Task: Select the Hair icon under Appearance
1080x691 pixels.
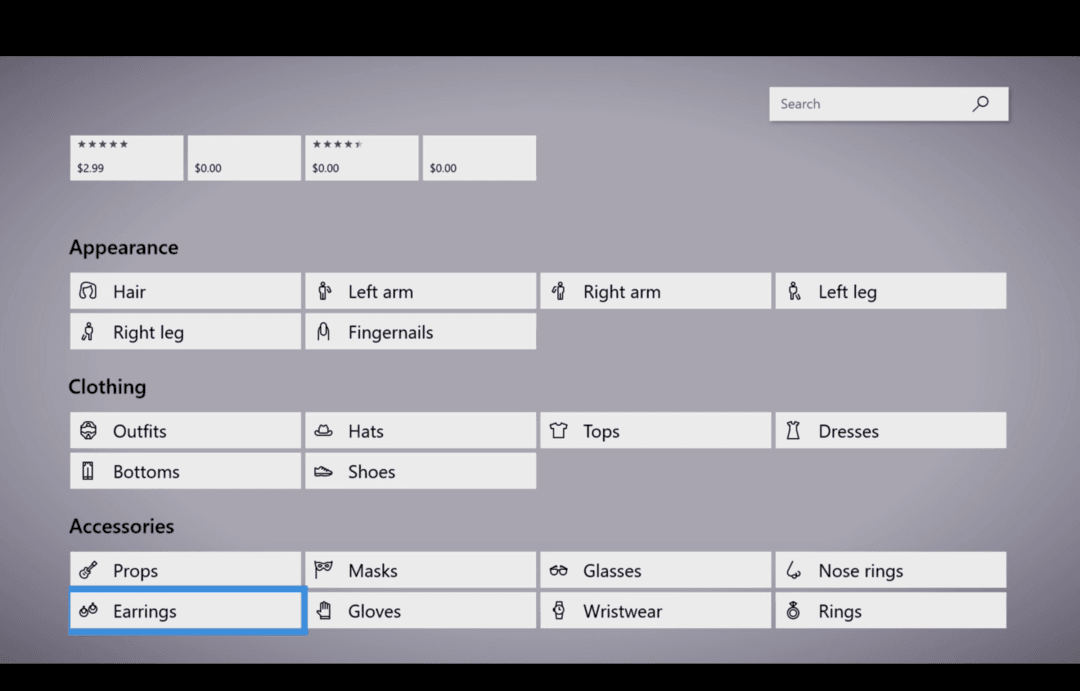Action: (89, 291)
